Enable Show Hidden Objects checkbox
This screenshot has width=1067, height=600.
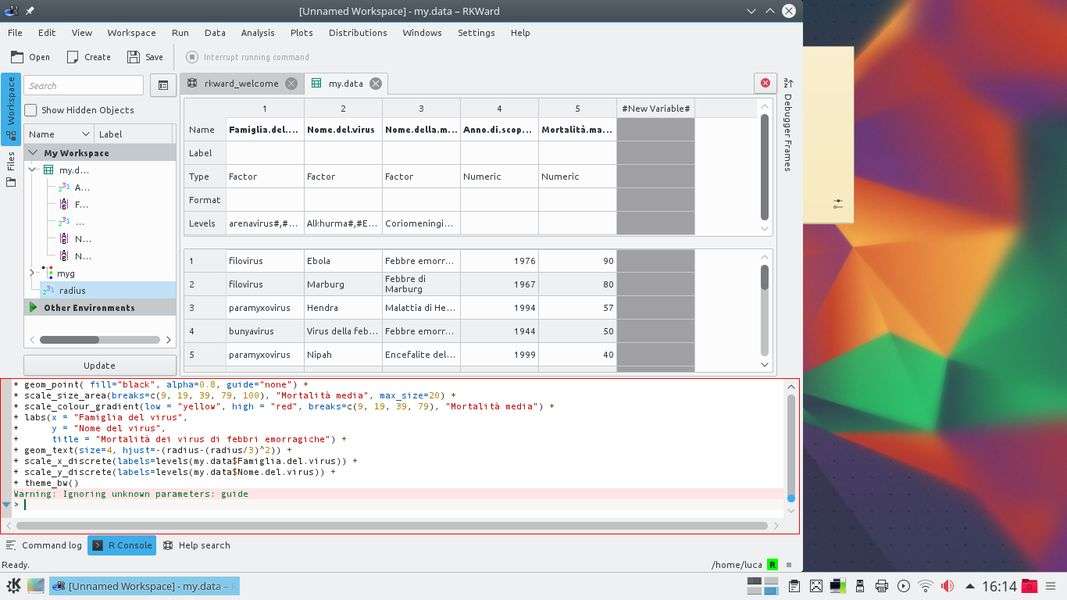coord(31,110)
